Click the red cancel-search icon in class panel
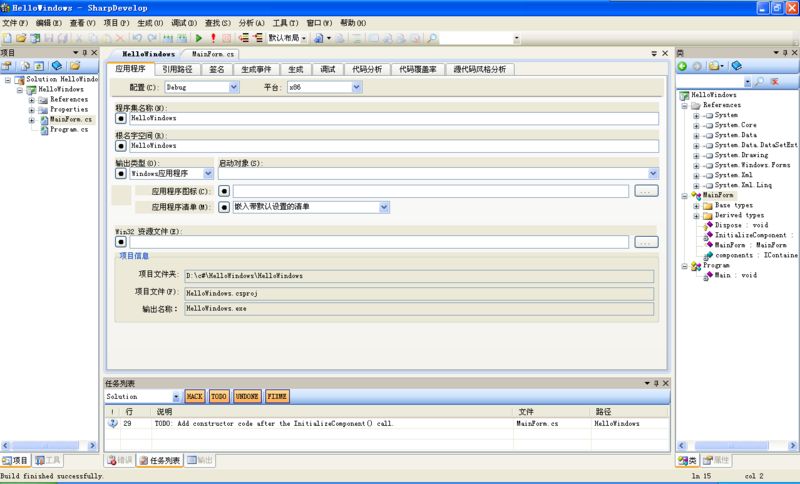The width and height of the screenshot is (800, 484). (775, 82)
